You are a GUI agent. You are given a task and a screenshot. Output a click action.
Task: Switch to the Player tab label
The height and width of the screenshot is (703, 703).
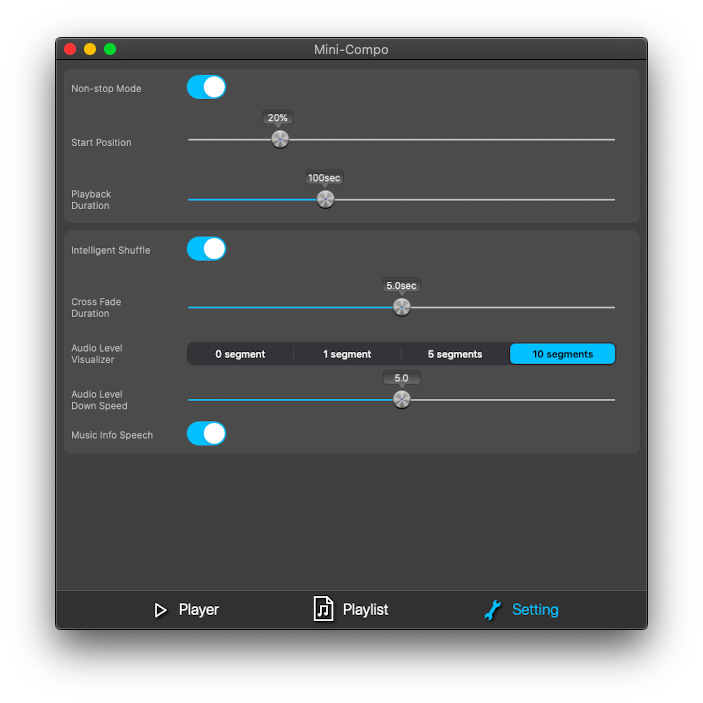[x=199, y=610]
